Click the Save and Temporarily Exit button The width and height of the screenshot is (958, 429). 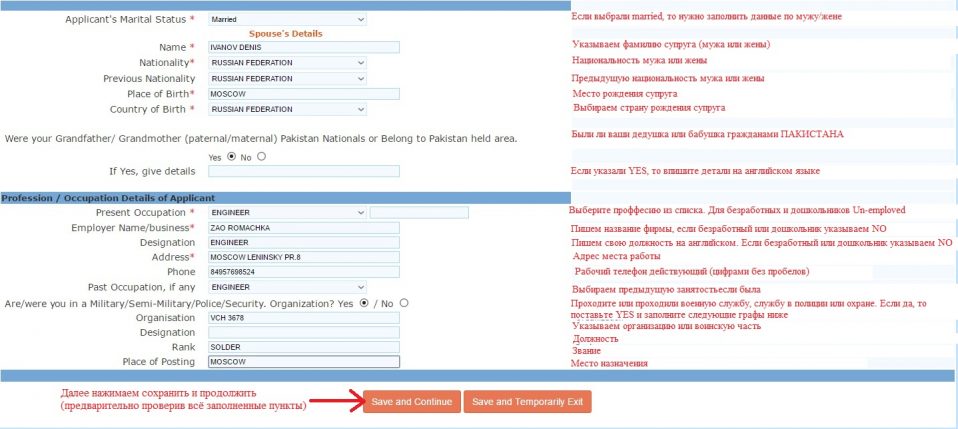tap(527, 402)
